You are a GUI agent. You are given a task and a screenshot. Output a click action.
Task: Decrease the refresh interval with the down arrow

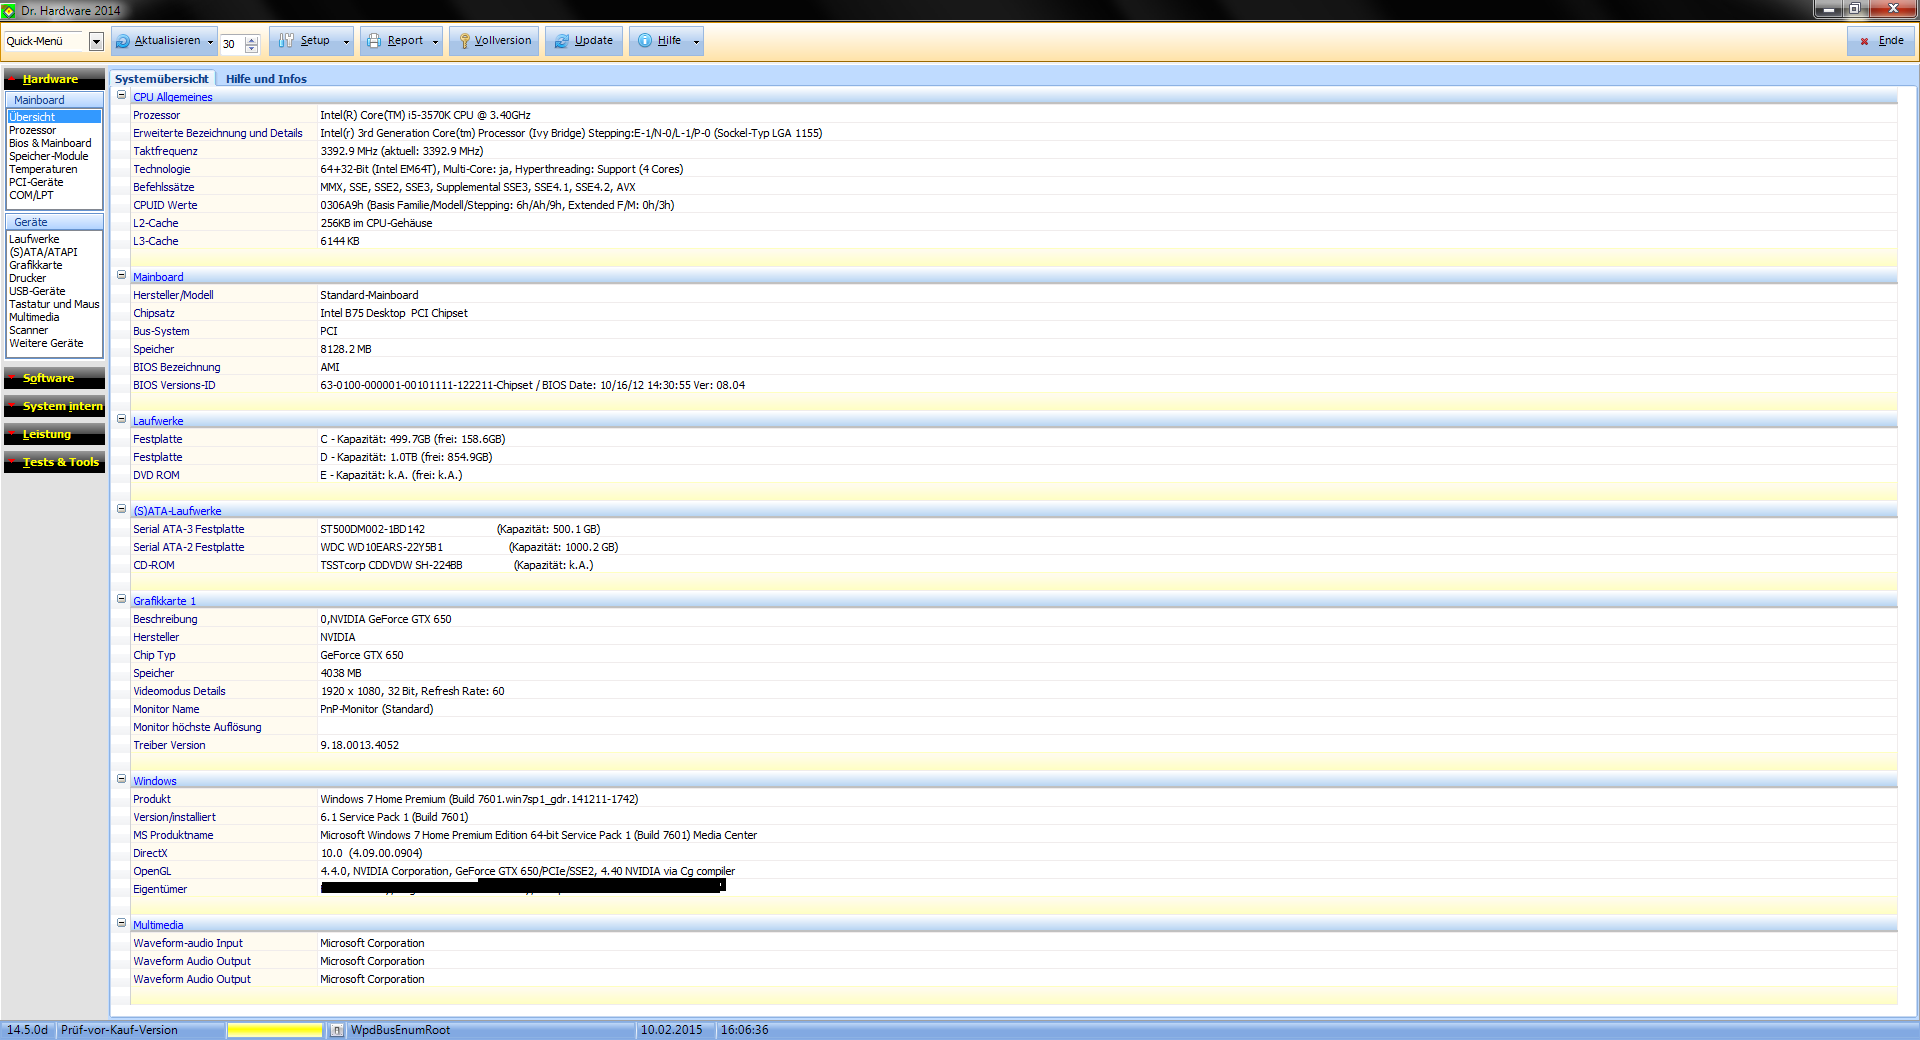pyautogui.click(x=251, y=48)
